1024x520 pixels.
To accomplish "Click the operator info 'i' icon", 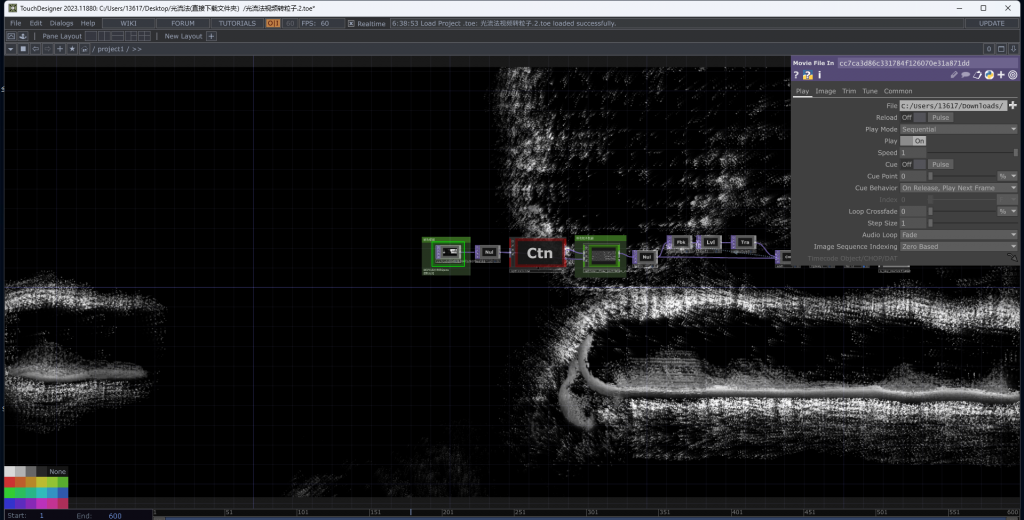I will click(x=820, y=75).
